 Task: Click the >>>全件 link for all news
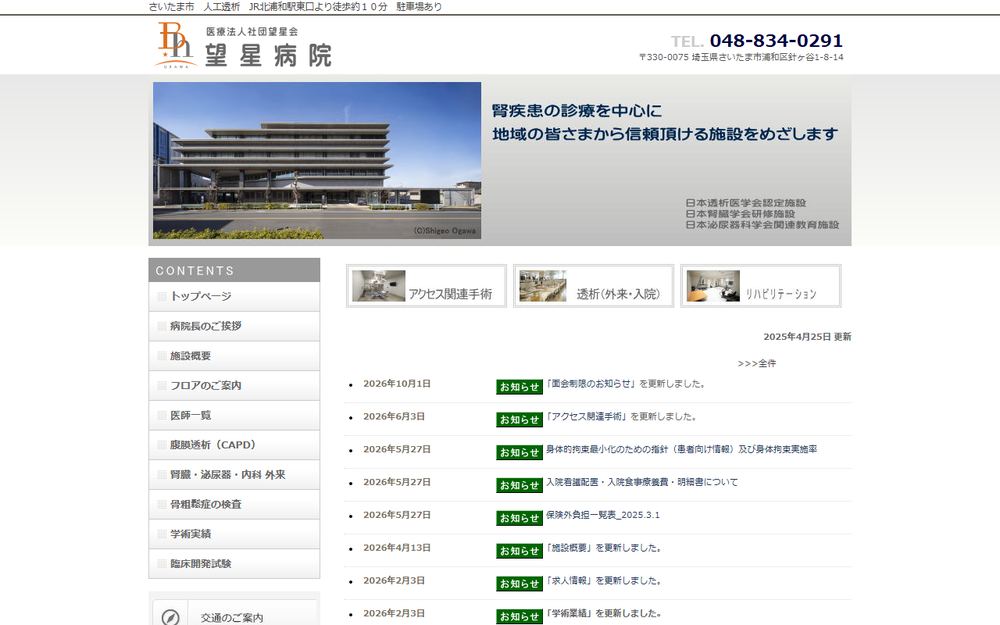[x=756, y=363]
